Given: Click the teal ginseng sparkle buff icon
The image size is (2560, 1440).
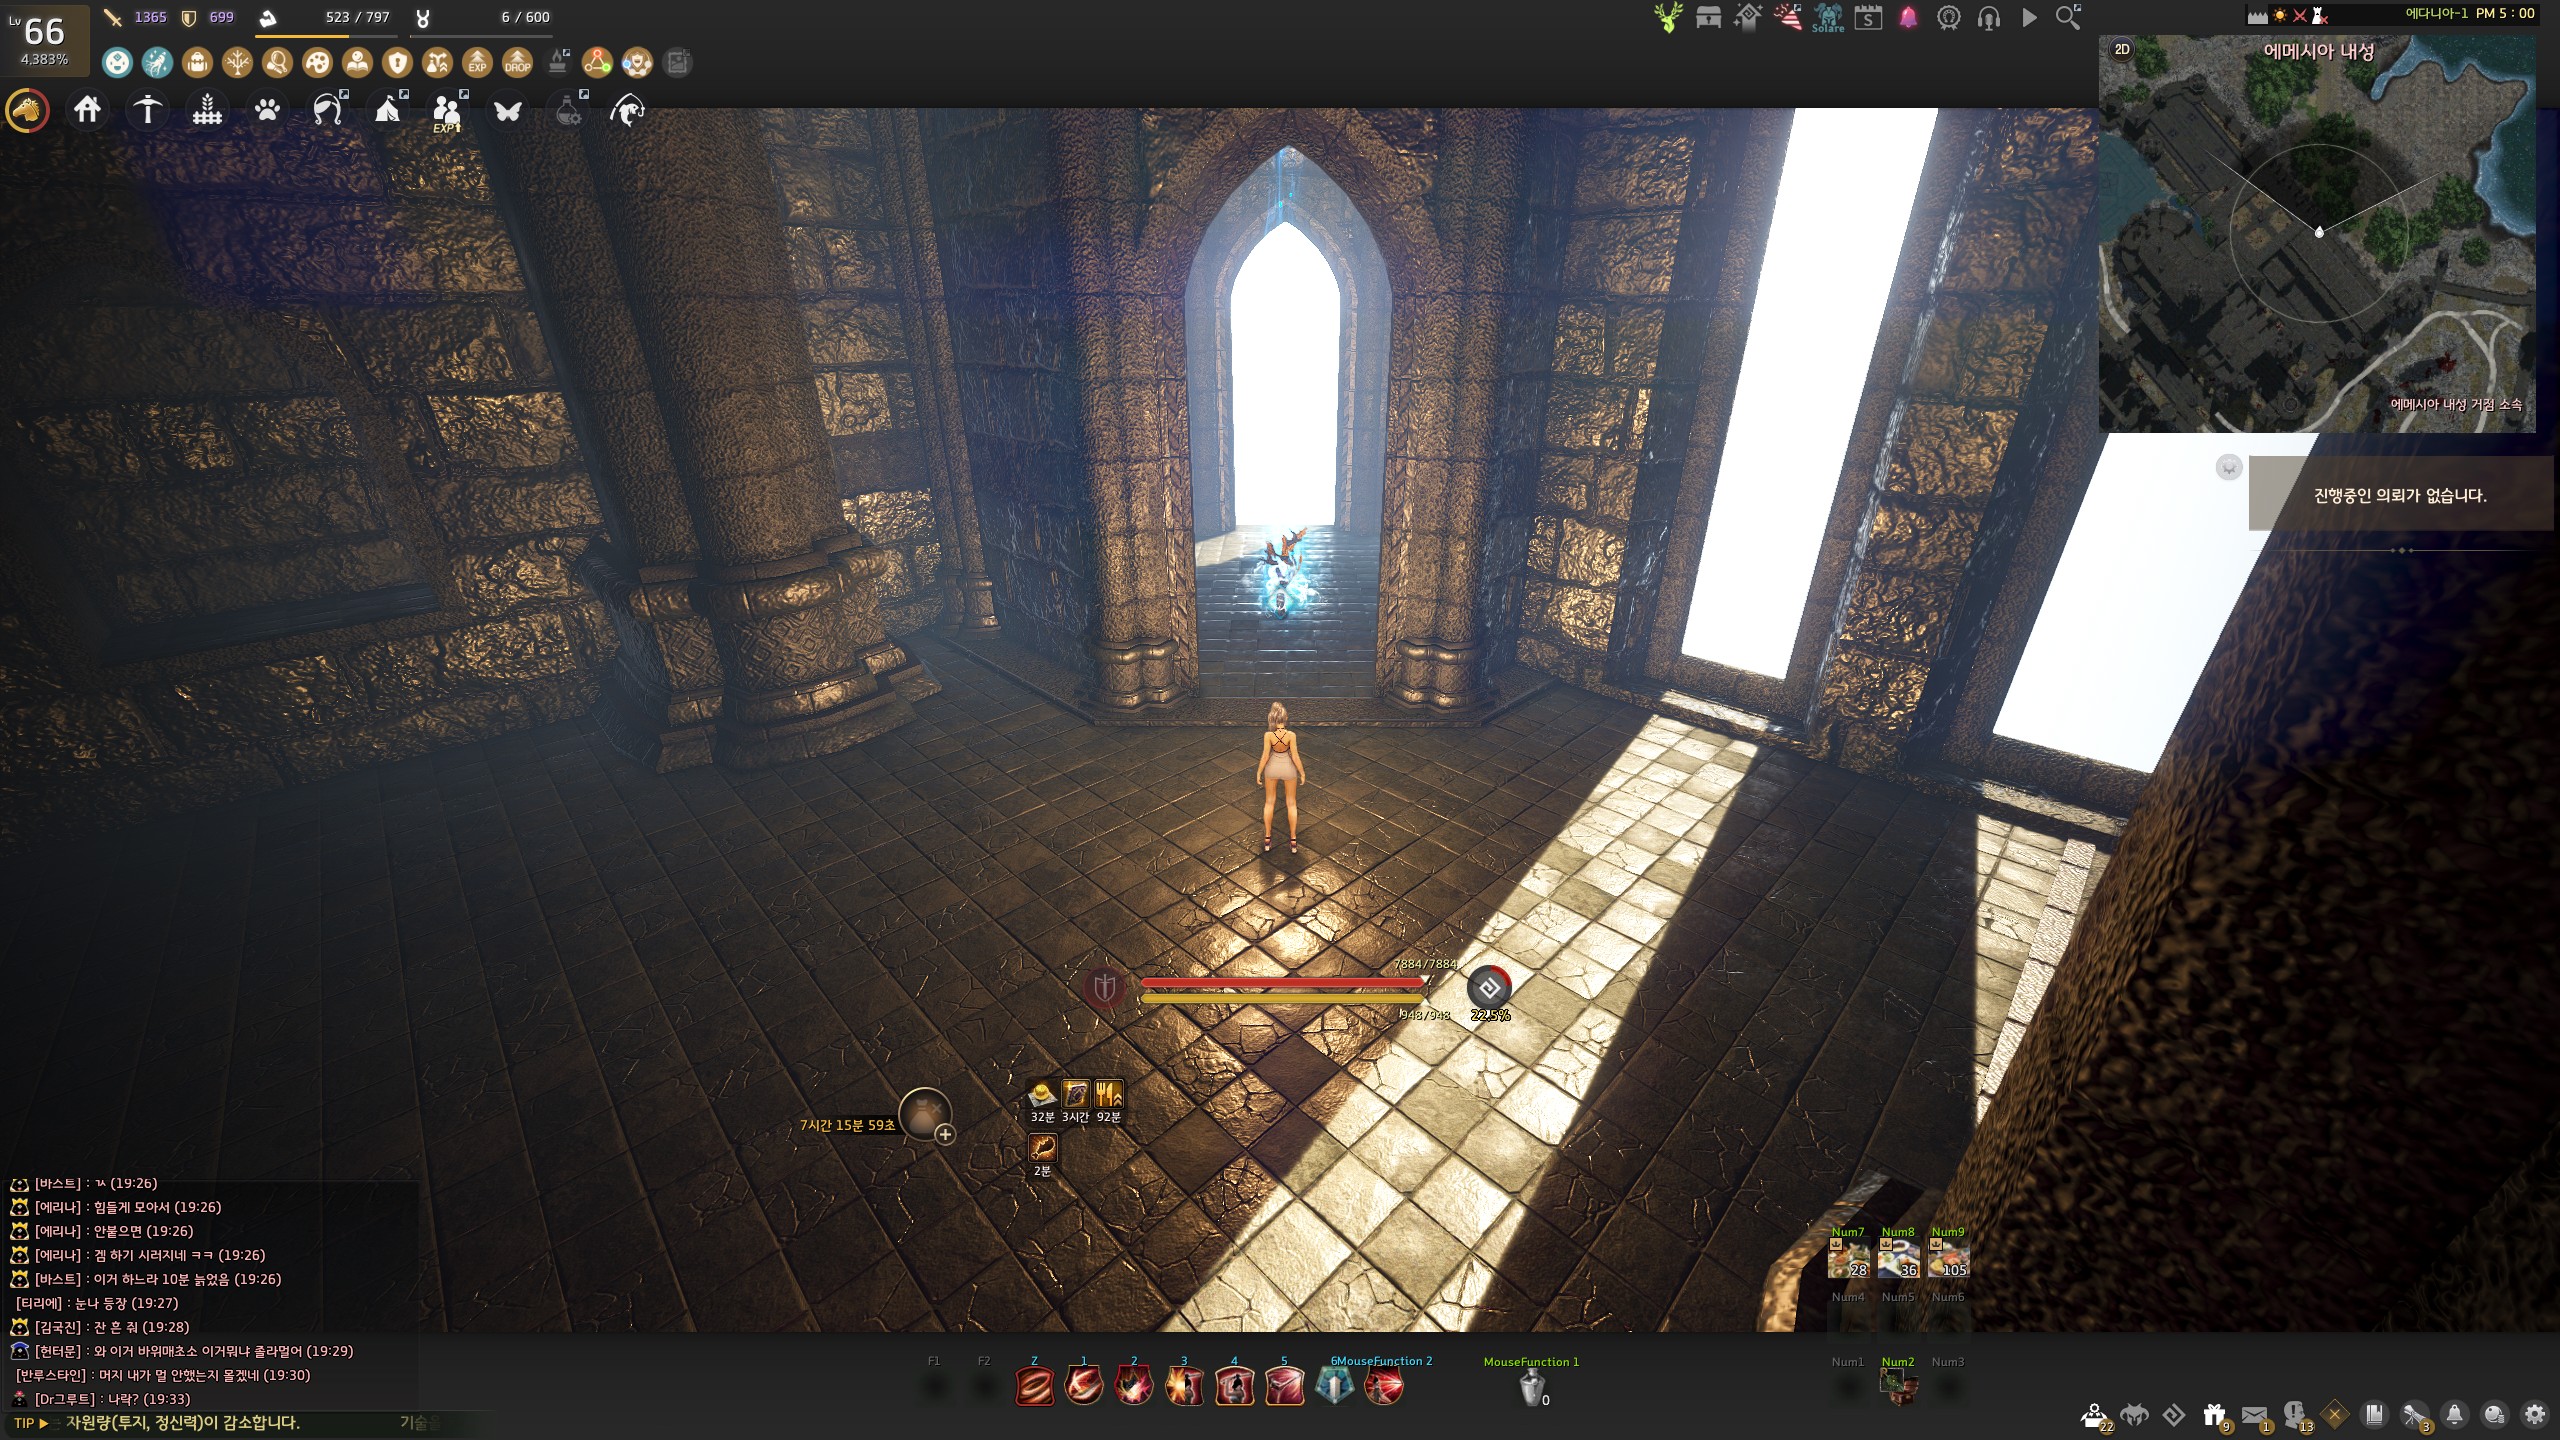Looking at the screenshot, I should click(157, 63).
